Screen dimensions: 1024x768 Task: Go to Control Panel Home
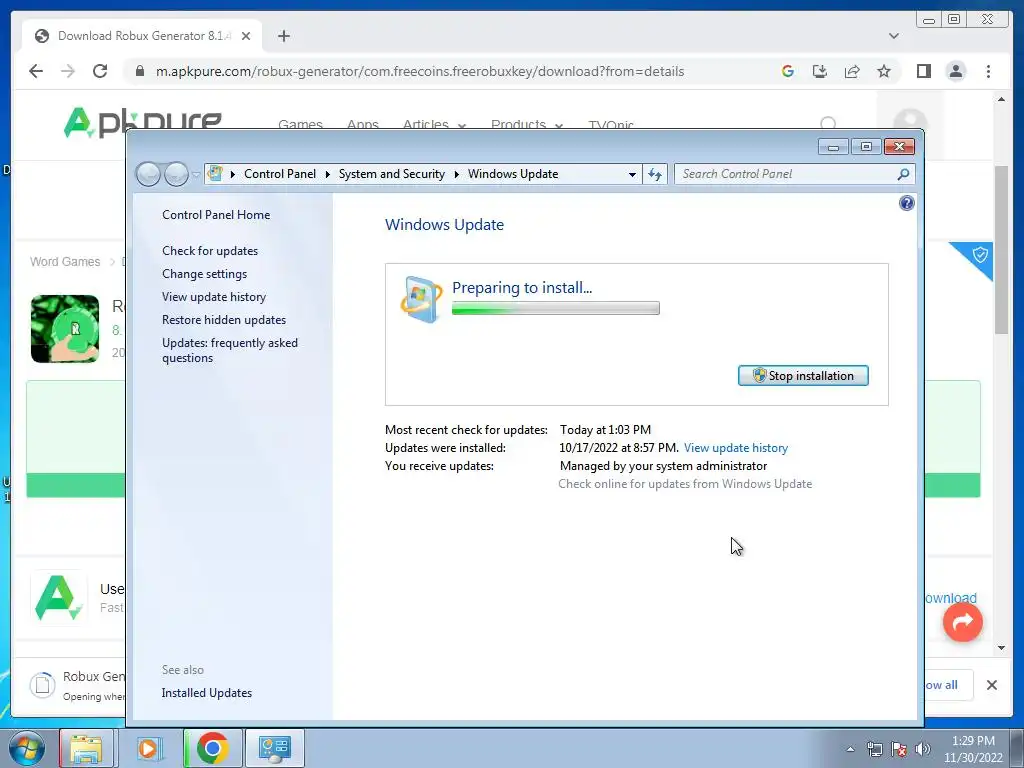216,215
